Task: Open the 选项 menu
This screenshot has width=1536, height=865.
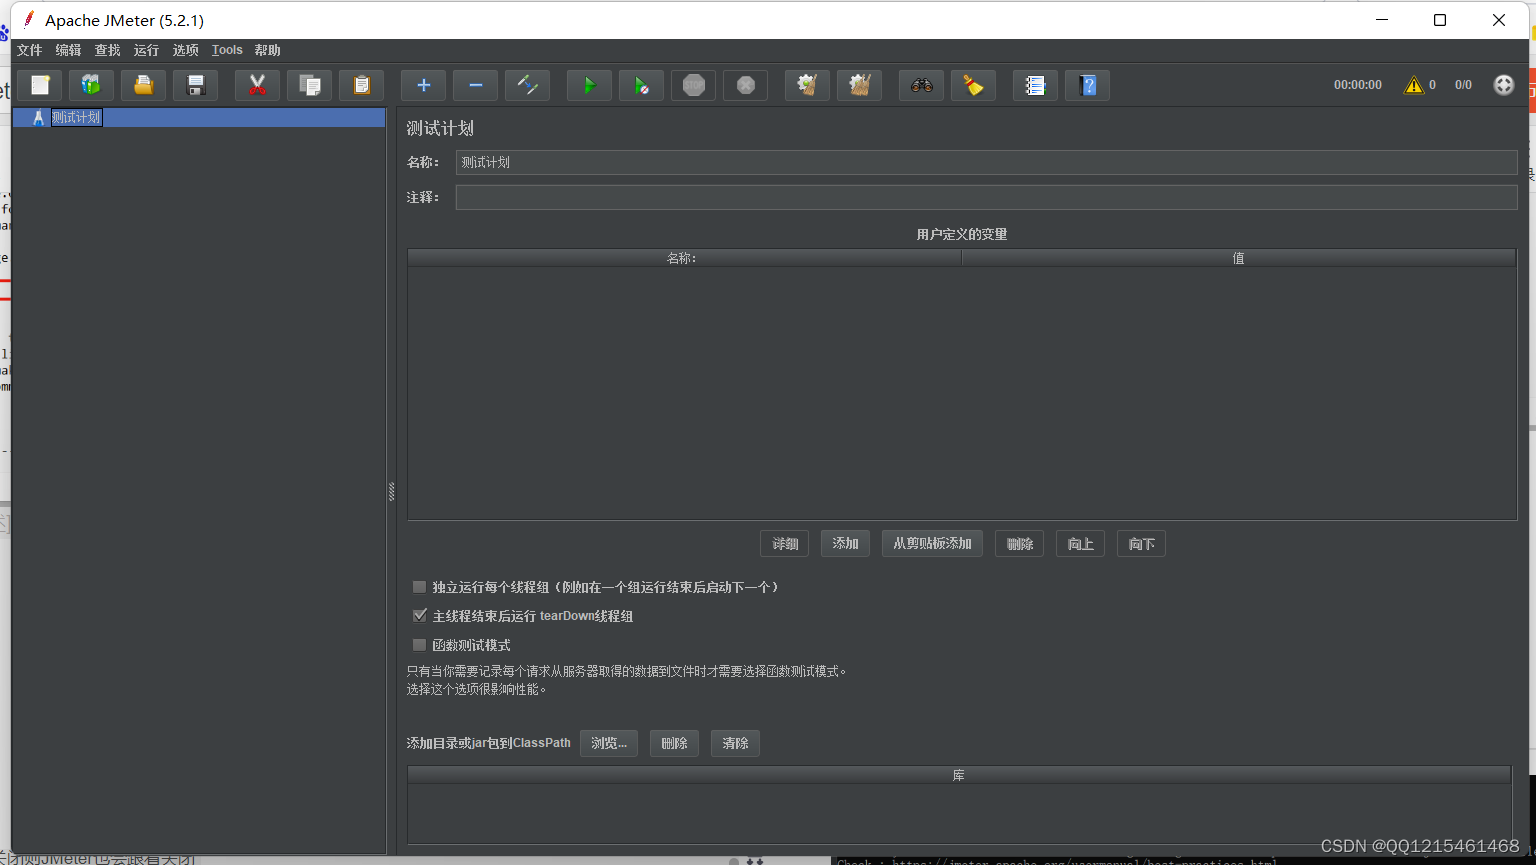Action: [x=185, y=50]
